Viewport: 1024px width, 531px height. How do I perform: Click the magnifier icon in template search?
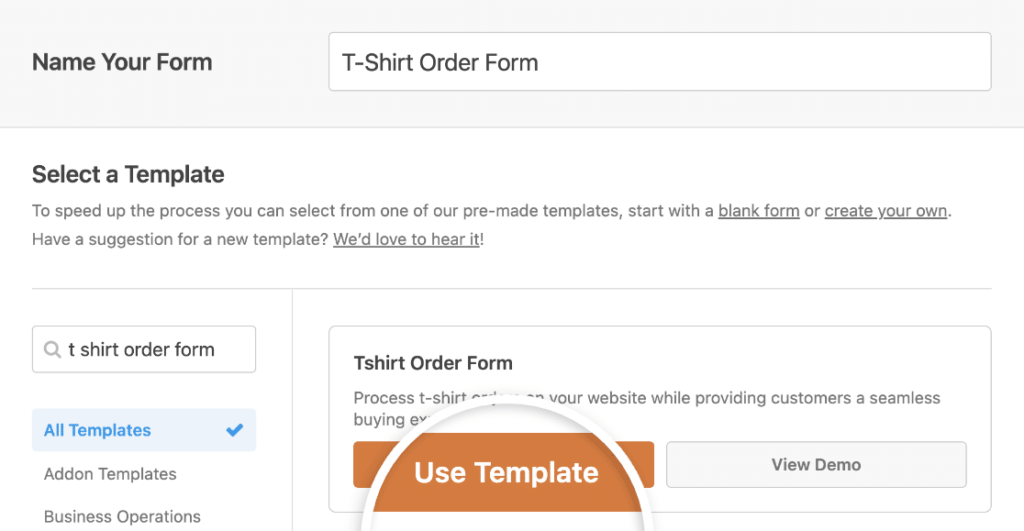coord(51,350)
